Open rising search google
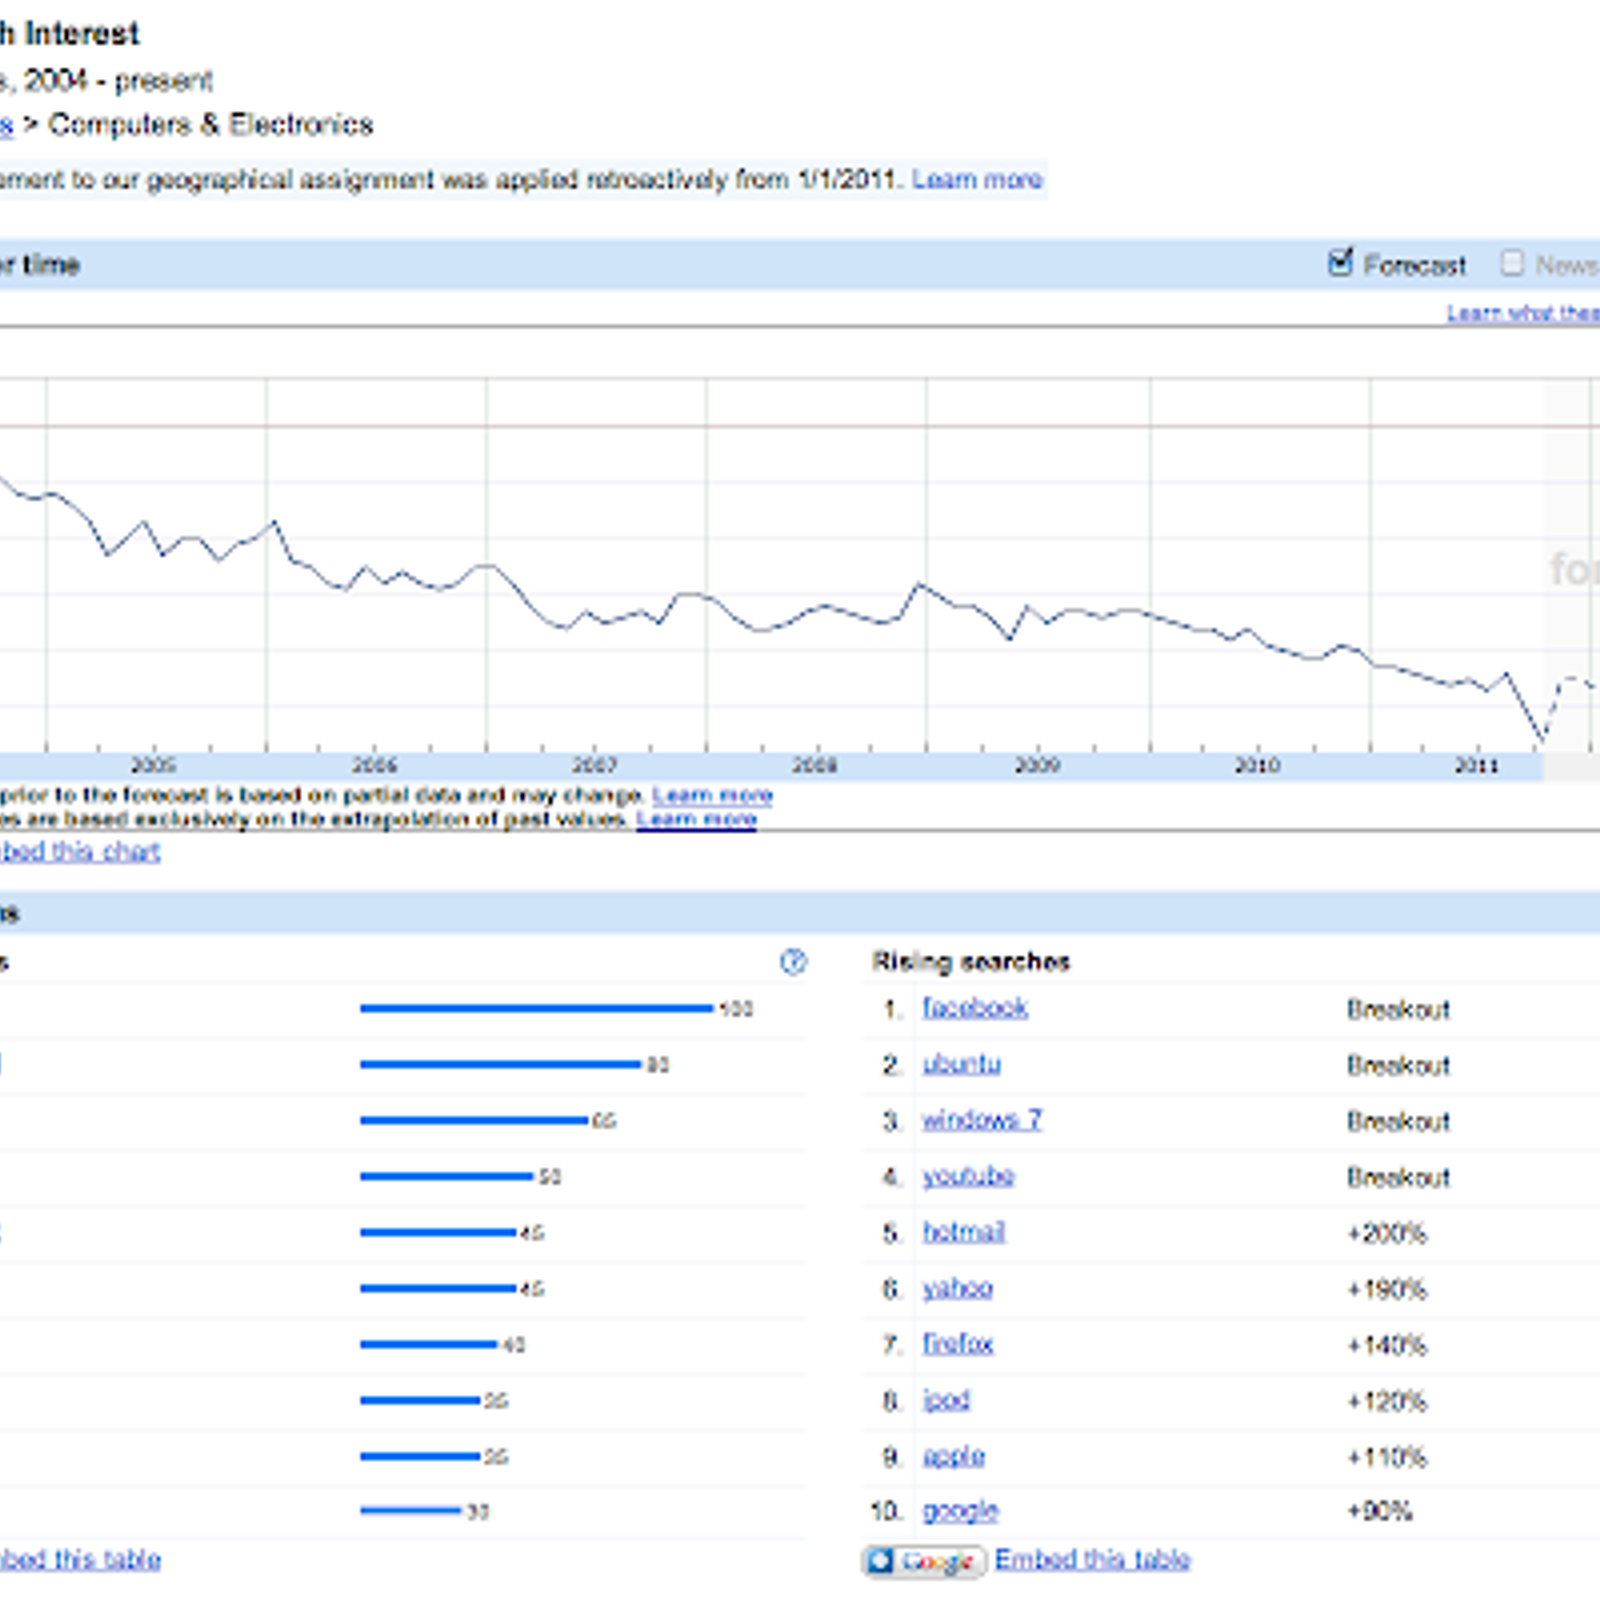 960,1511
